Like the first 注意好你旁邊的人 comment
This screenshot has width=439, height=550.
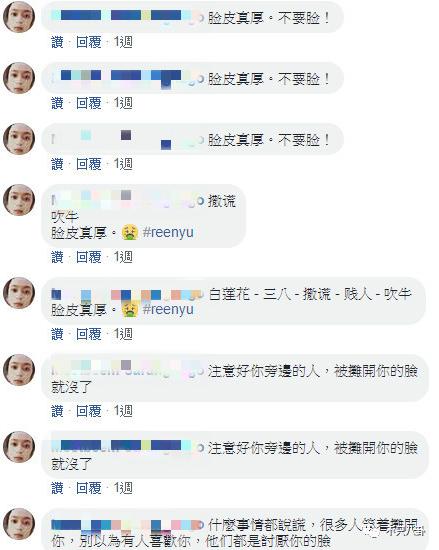(x=57, y=411)
